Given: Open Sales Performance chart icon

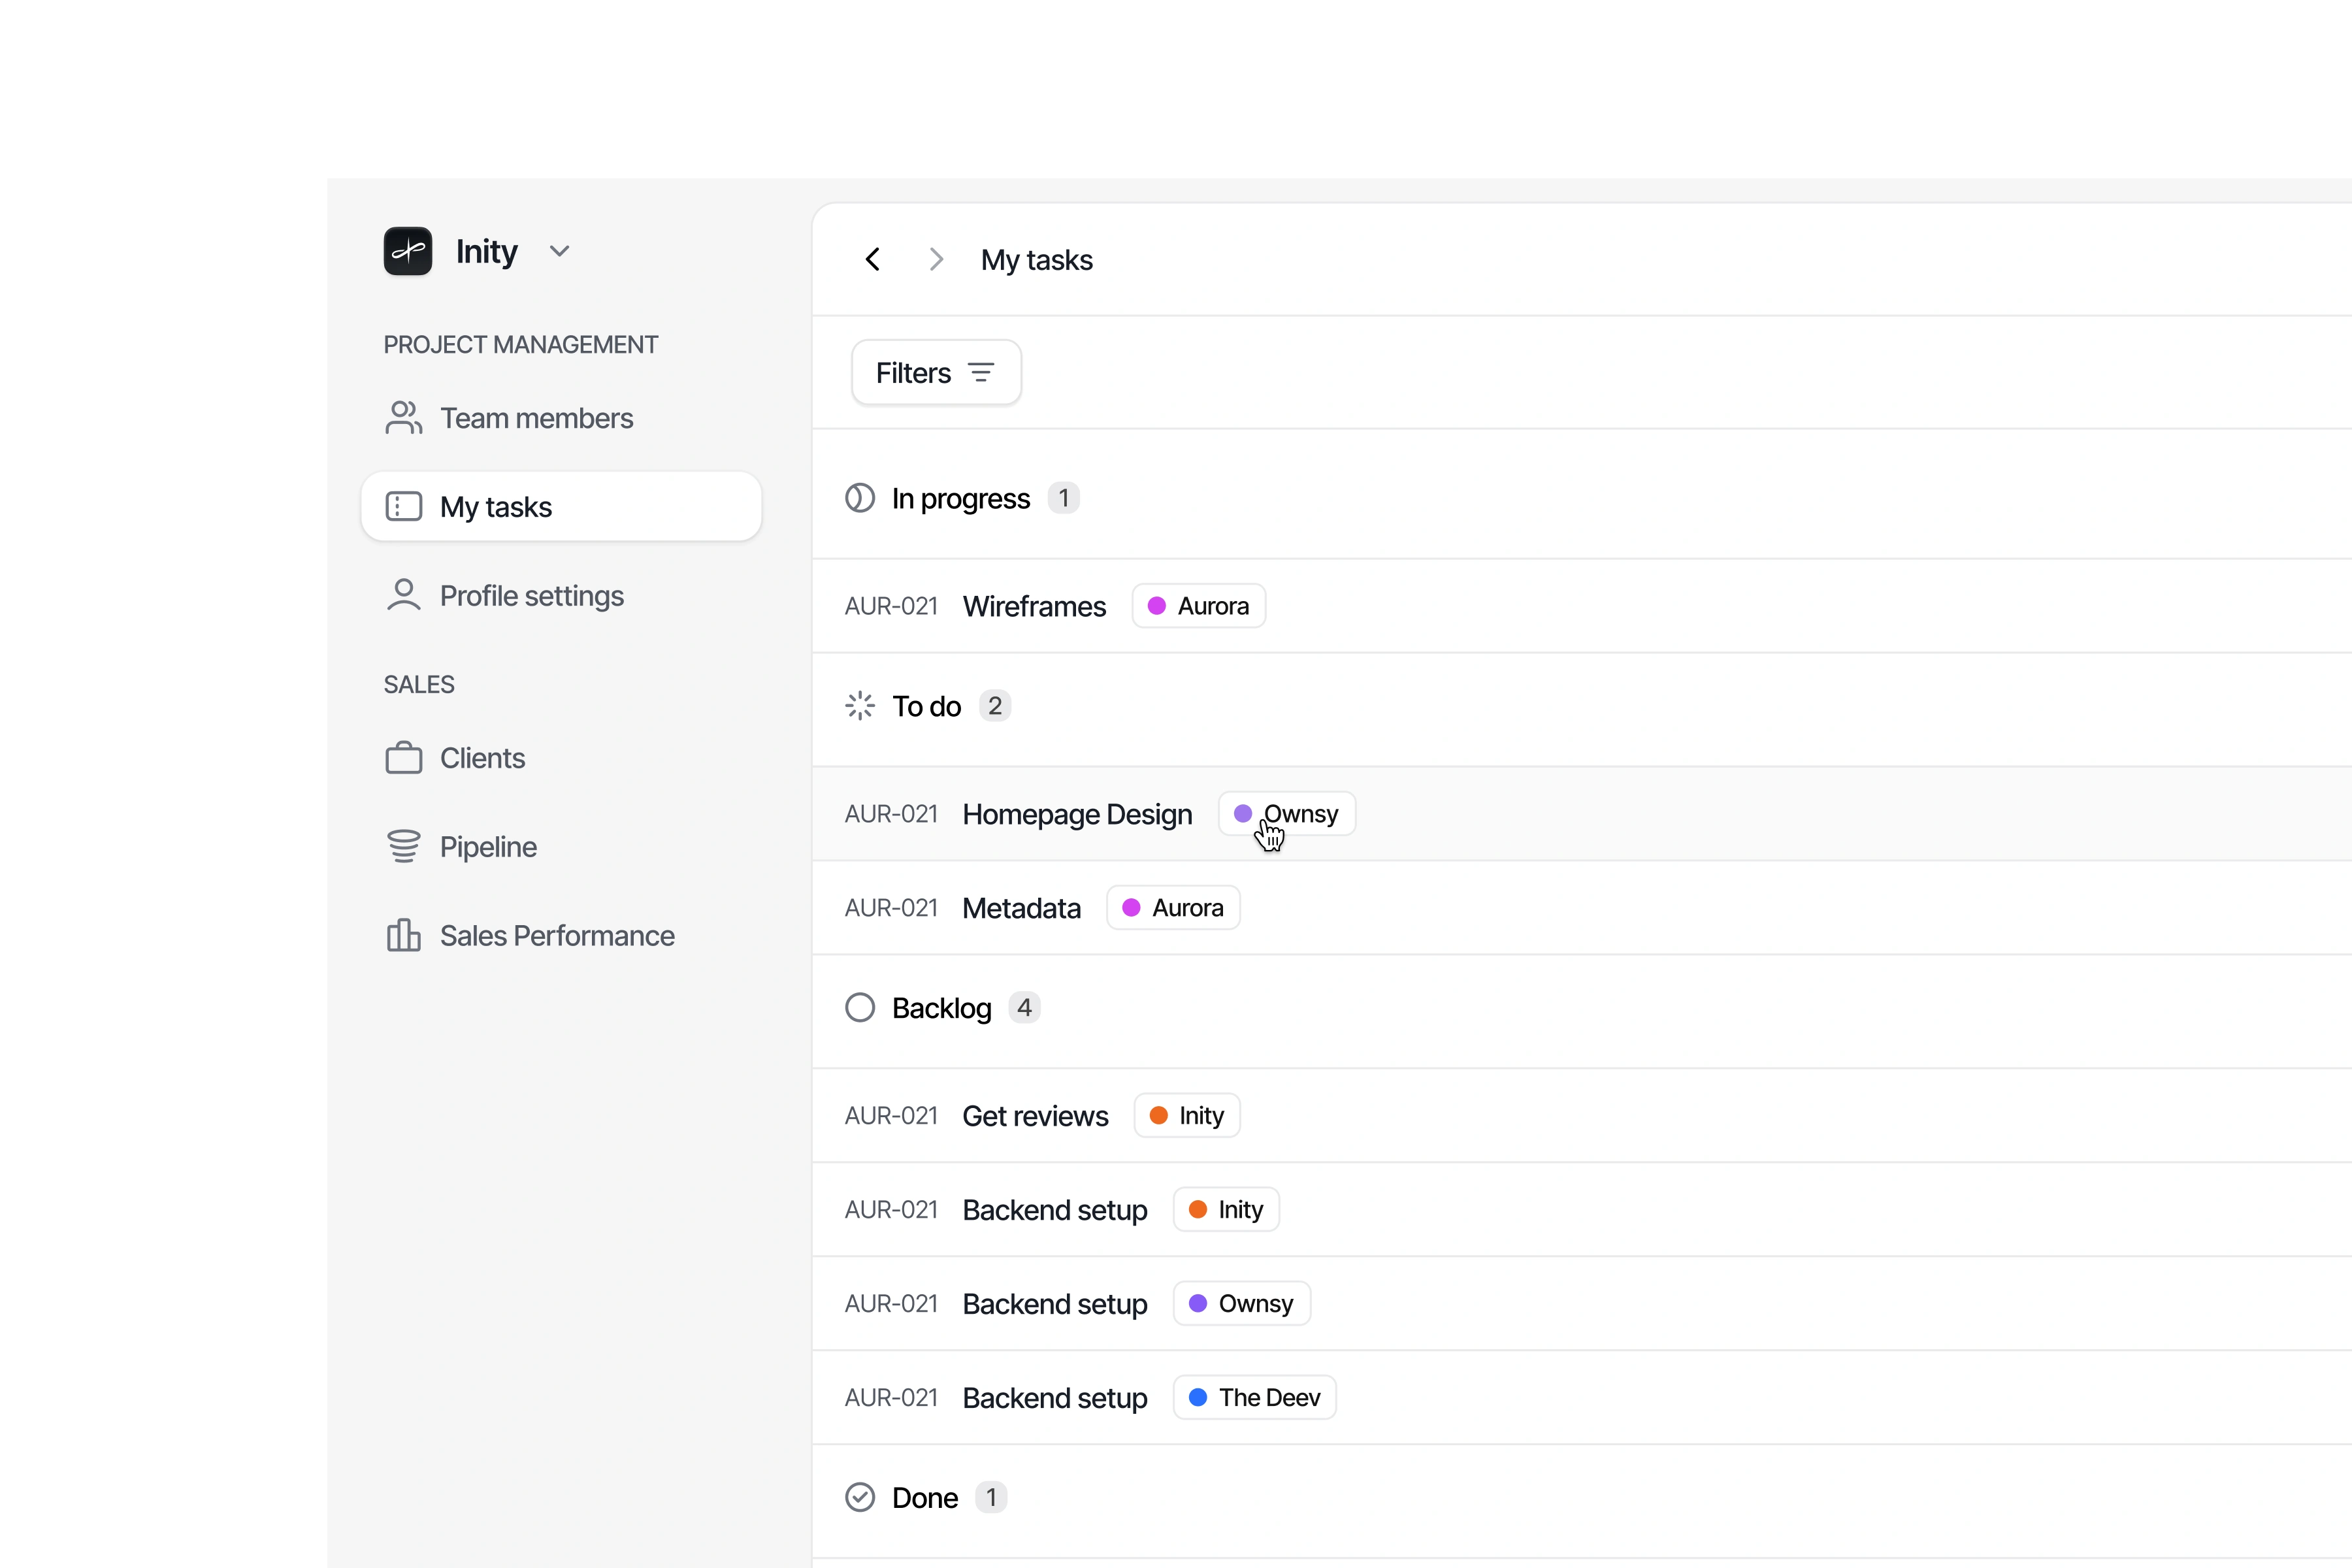Looking at the screenshot, I should (x=403, y=935).
